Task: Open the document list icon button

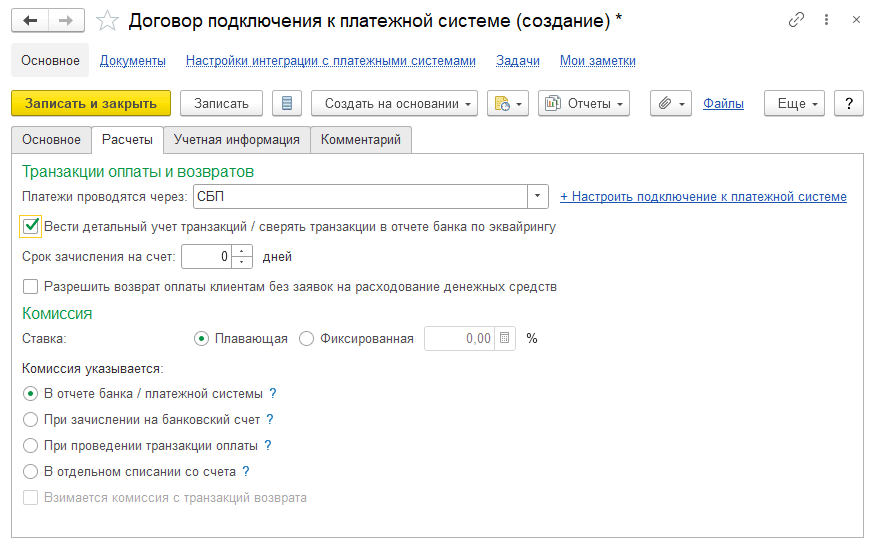Action: point(287,103)
